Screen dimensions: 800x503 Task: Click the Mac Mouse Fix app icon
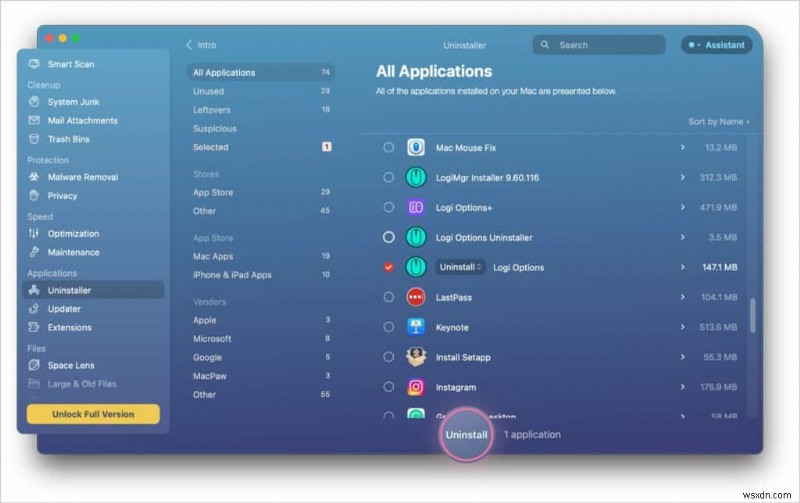coord(416,147)
